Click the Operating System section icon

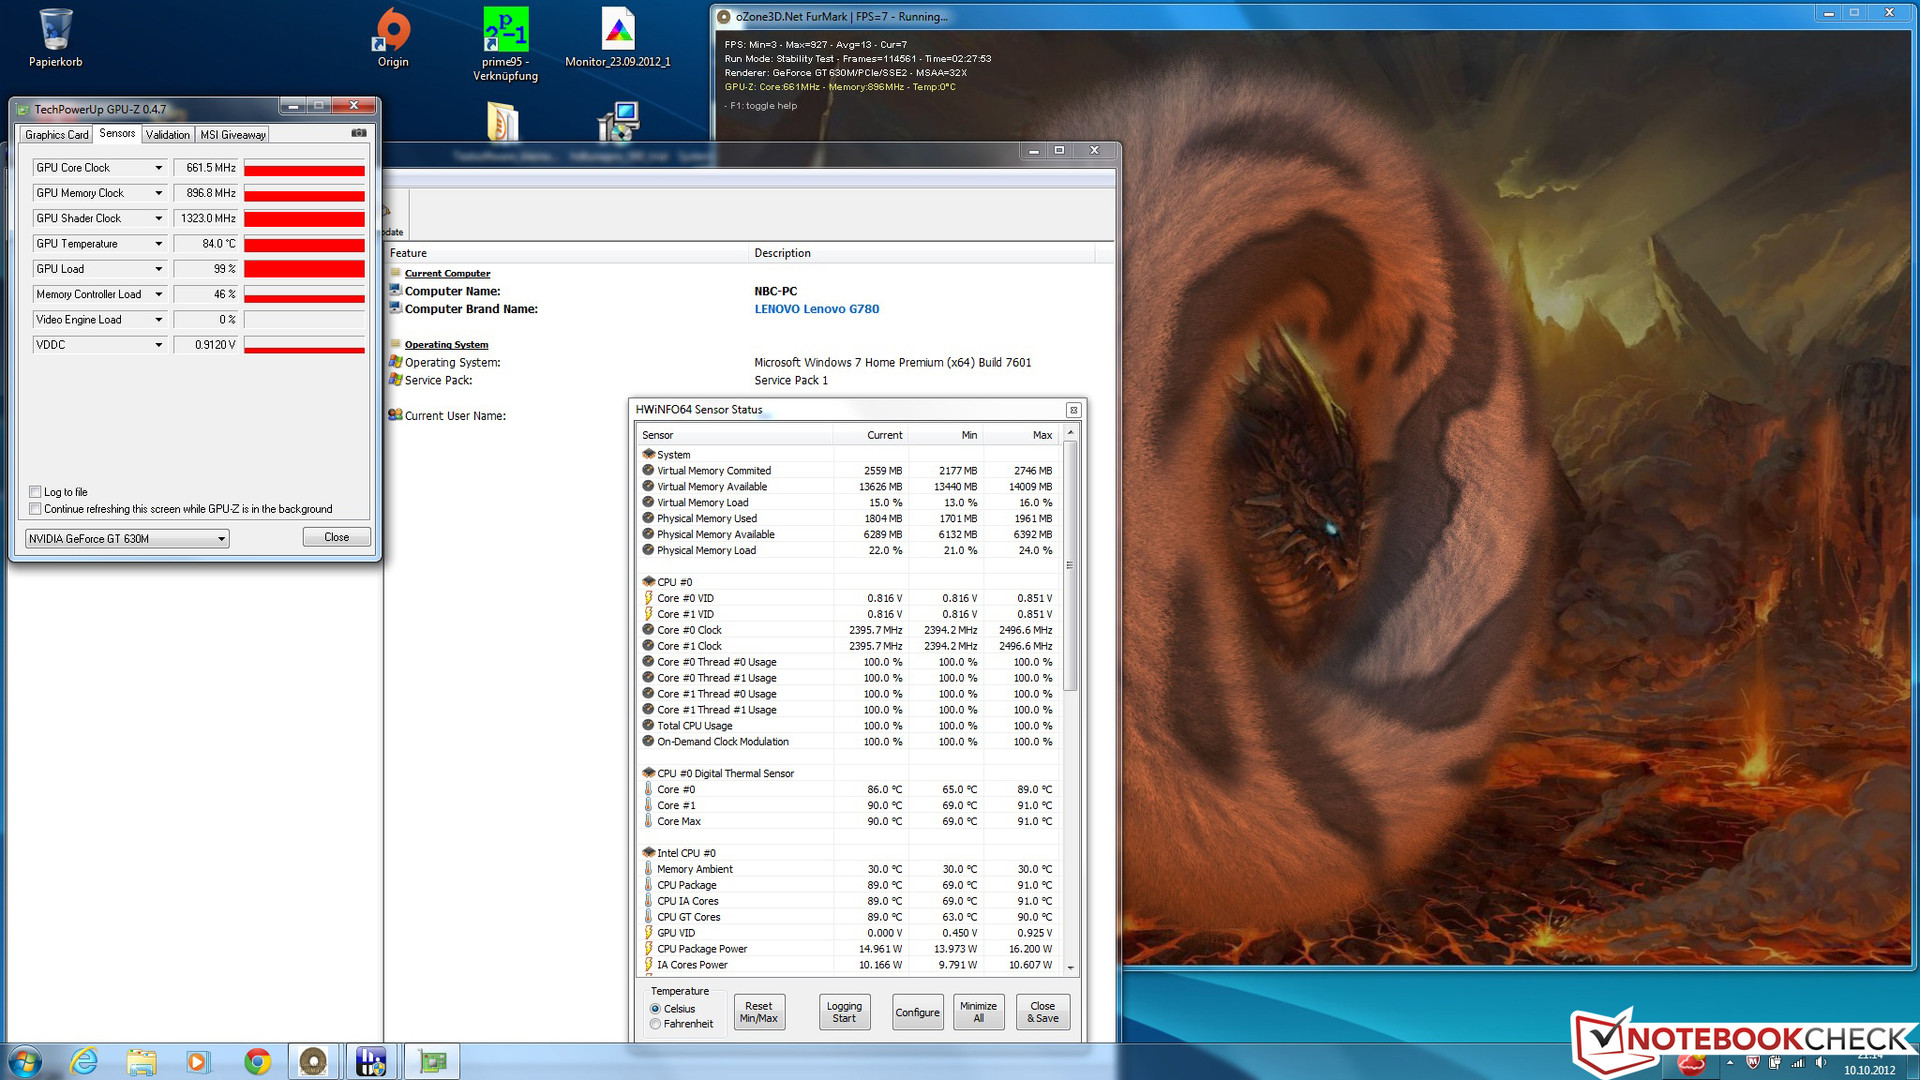click(x=396, y=343)
